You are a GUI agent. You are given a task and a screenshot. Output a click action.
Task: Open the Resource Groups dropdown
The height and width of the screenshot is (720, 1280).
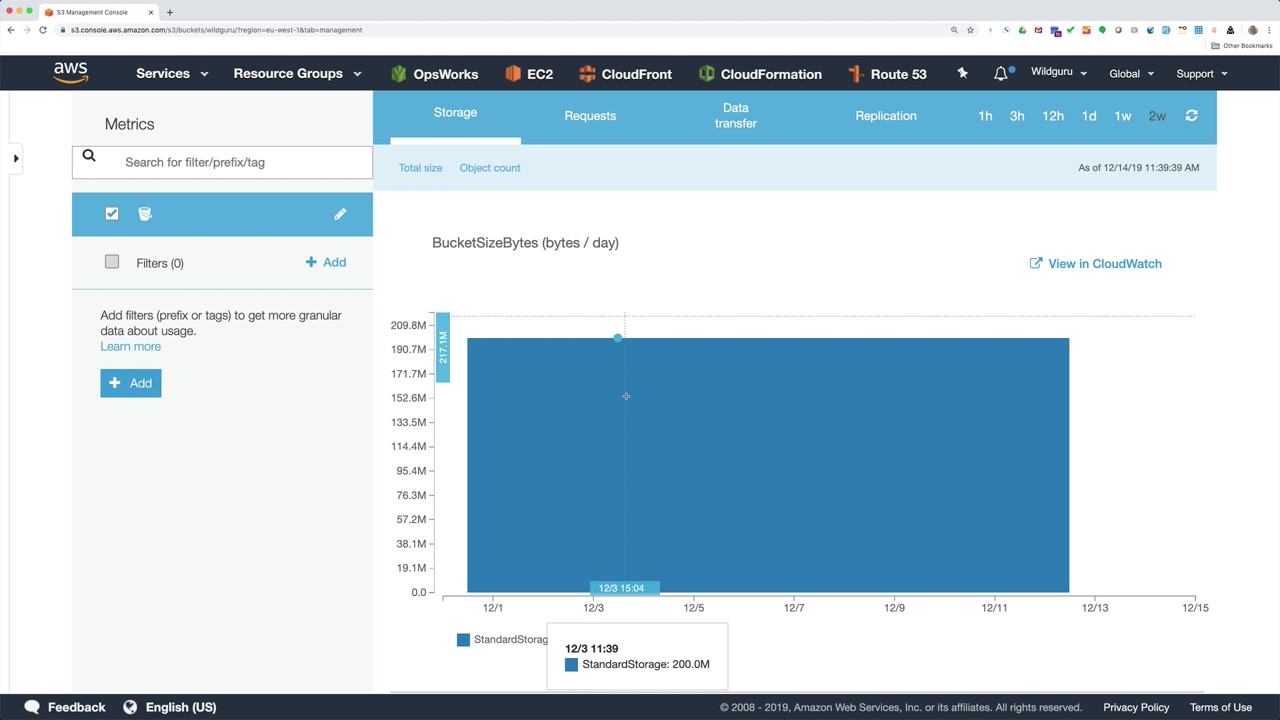[x=297, y=74]
